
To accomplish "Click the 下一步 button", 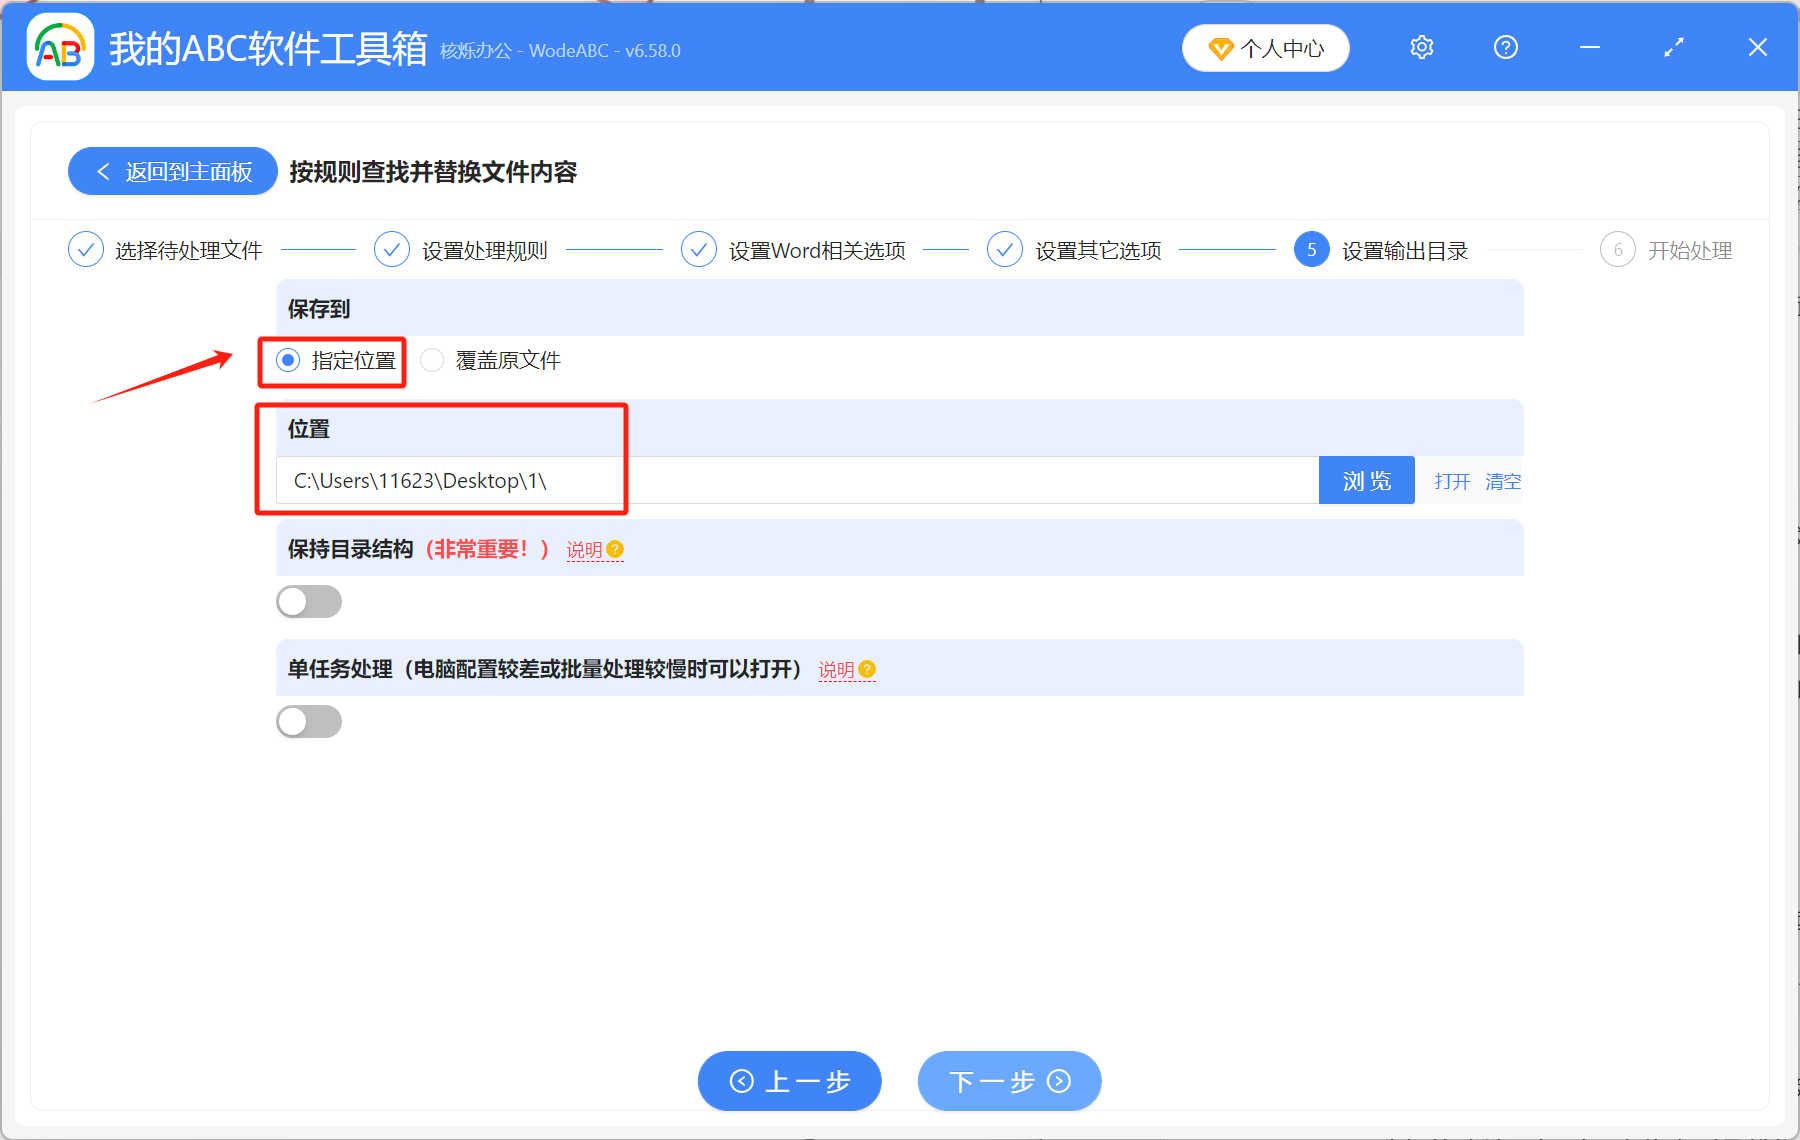I will 1010,1081.
